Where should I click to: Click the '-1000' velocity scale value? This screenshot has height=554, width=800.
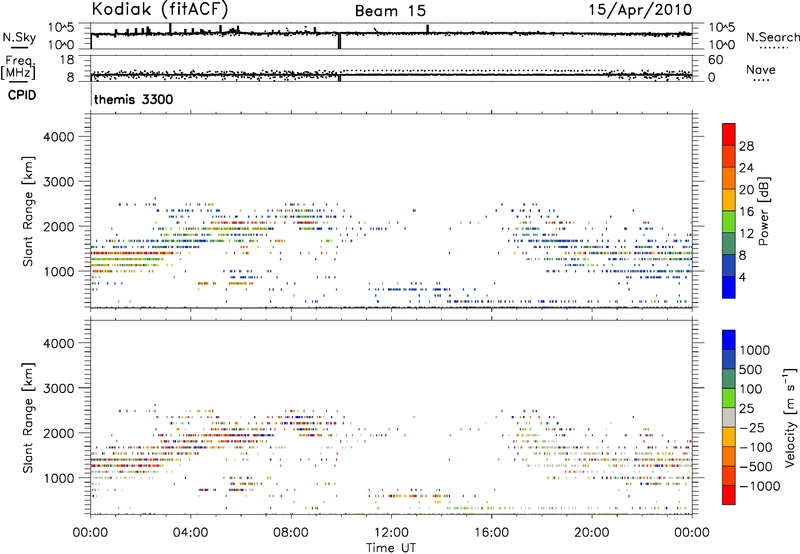(x=759, y=486)
